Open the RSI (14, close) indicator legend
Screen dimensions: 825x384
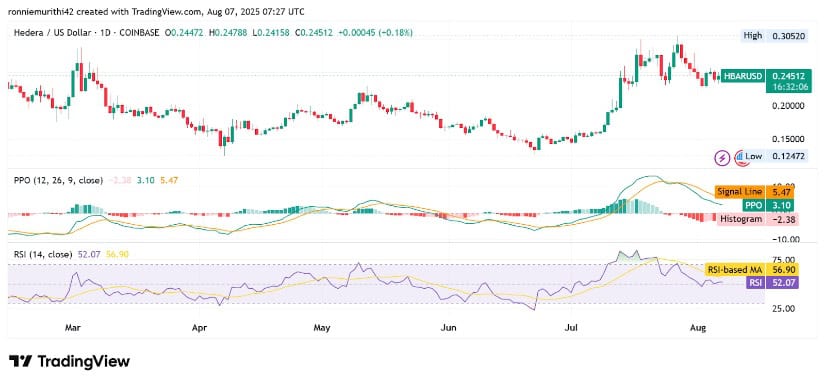(x=43, y=254)
